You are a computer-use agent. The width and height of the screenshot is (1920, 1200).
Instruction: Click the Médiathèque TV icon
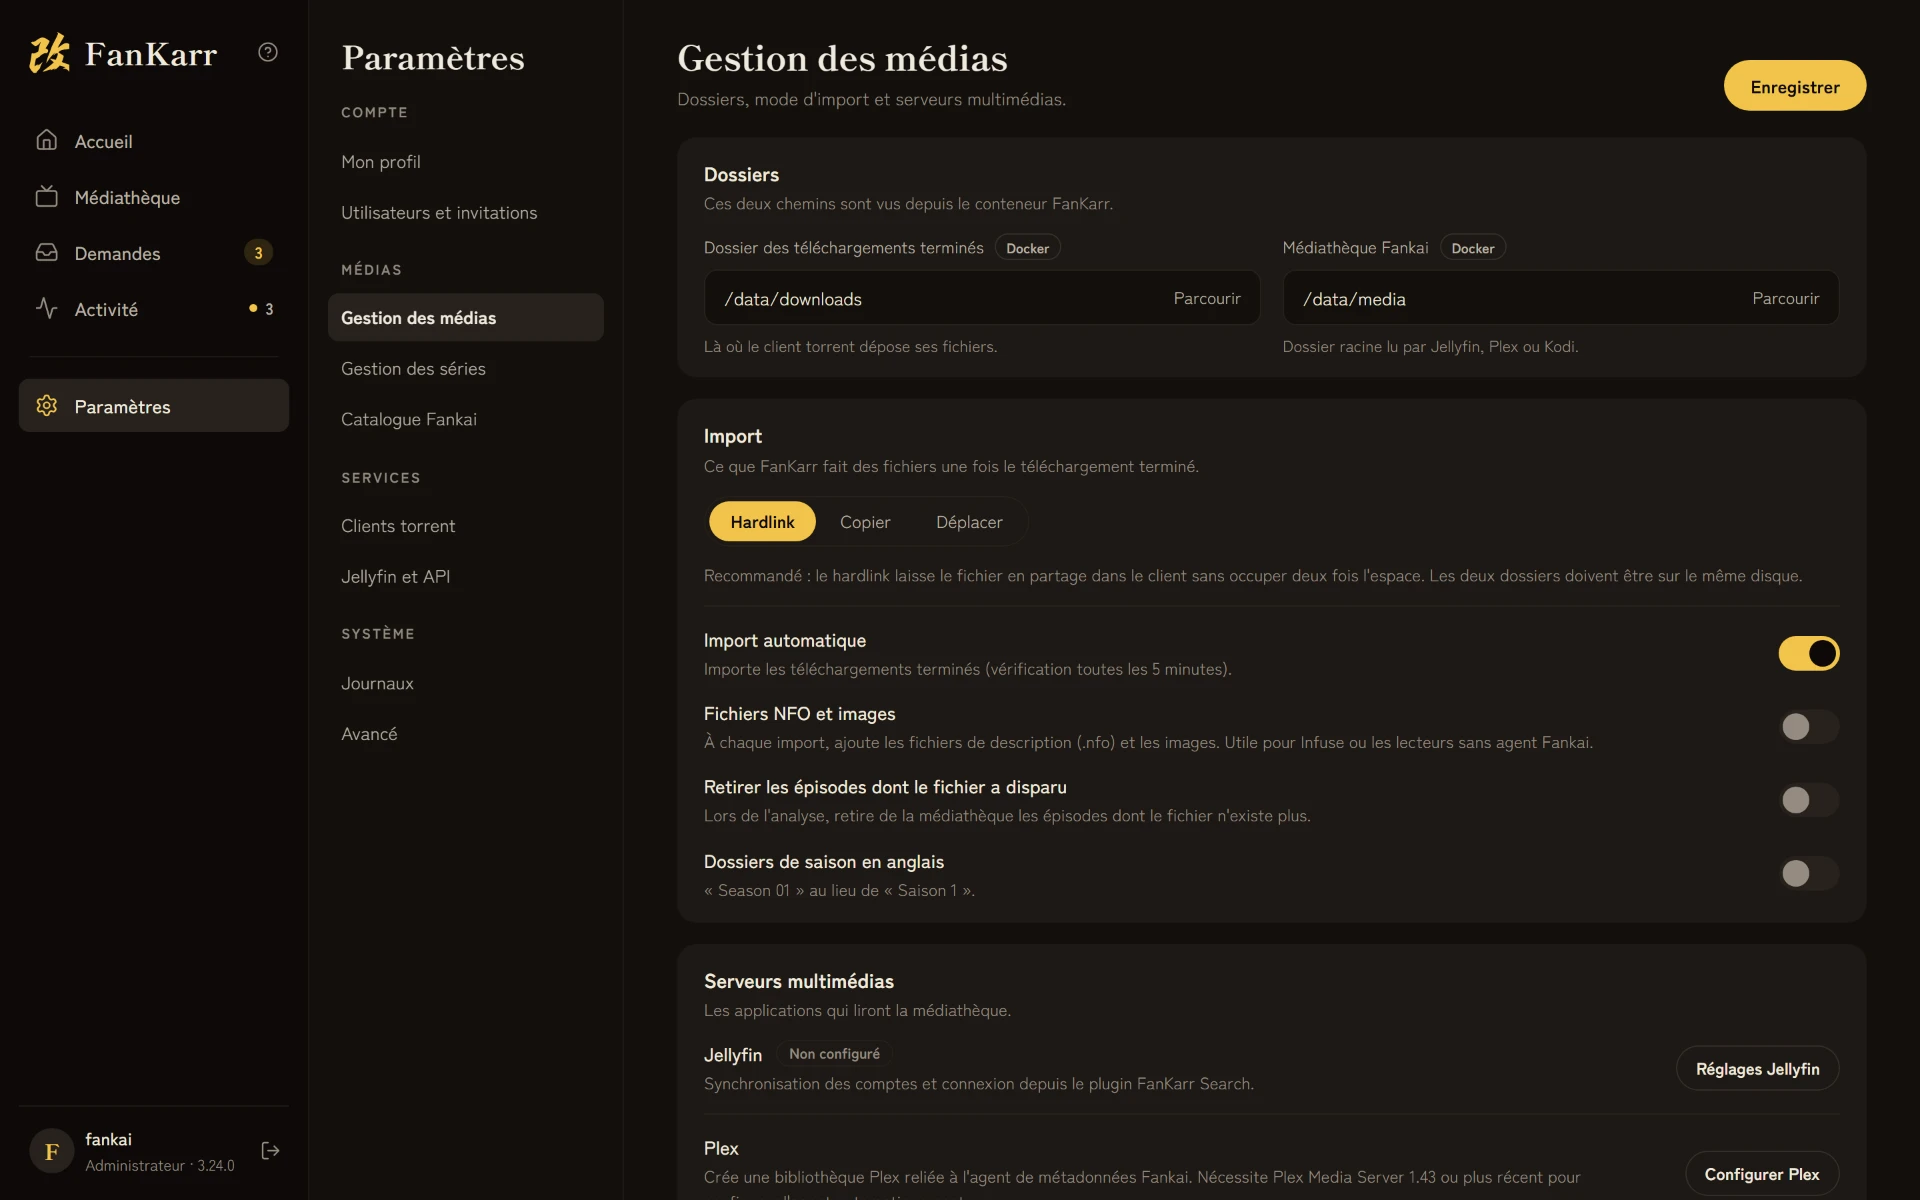(46, 196)
